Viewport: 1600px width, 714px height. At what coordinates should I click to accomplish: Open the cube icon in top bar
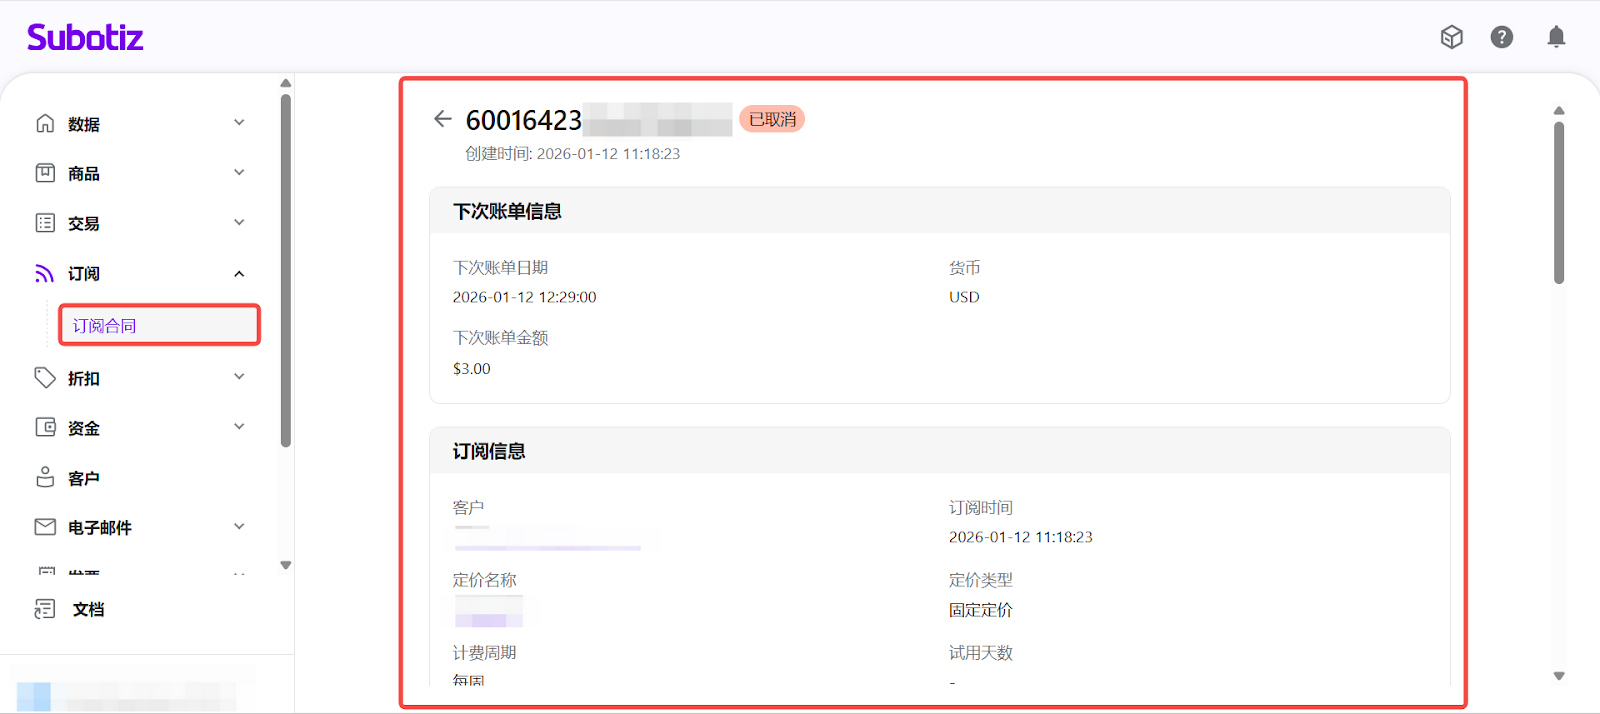pos(1451,37)
